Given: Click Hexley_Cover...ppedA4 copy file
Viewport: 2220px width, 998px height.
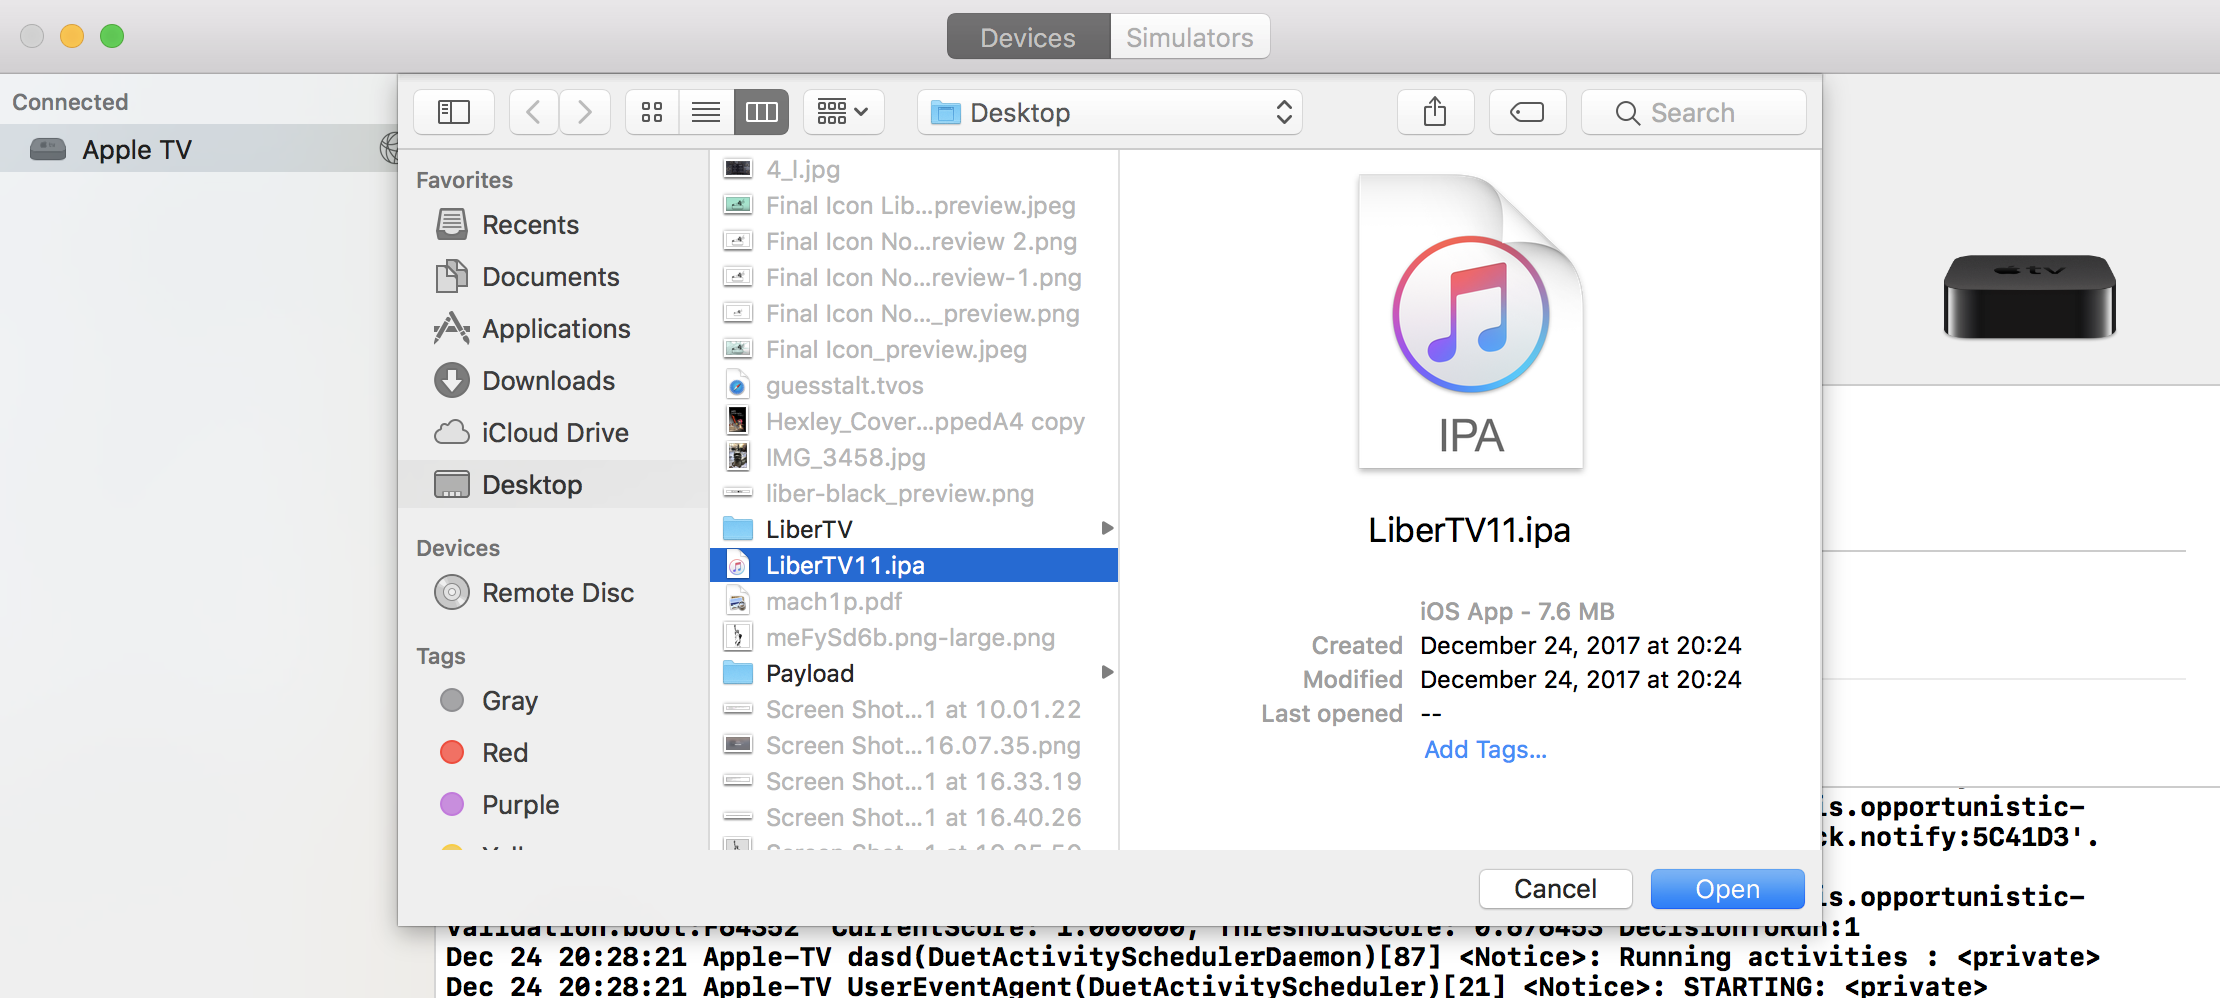Looking at the screenshot, I should point(914,421).
